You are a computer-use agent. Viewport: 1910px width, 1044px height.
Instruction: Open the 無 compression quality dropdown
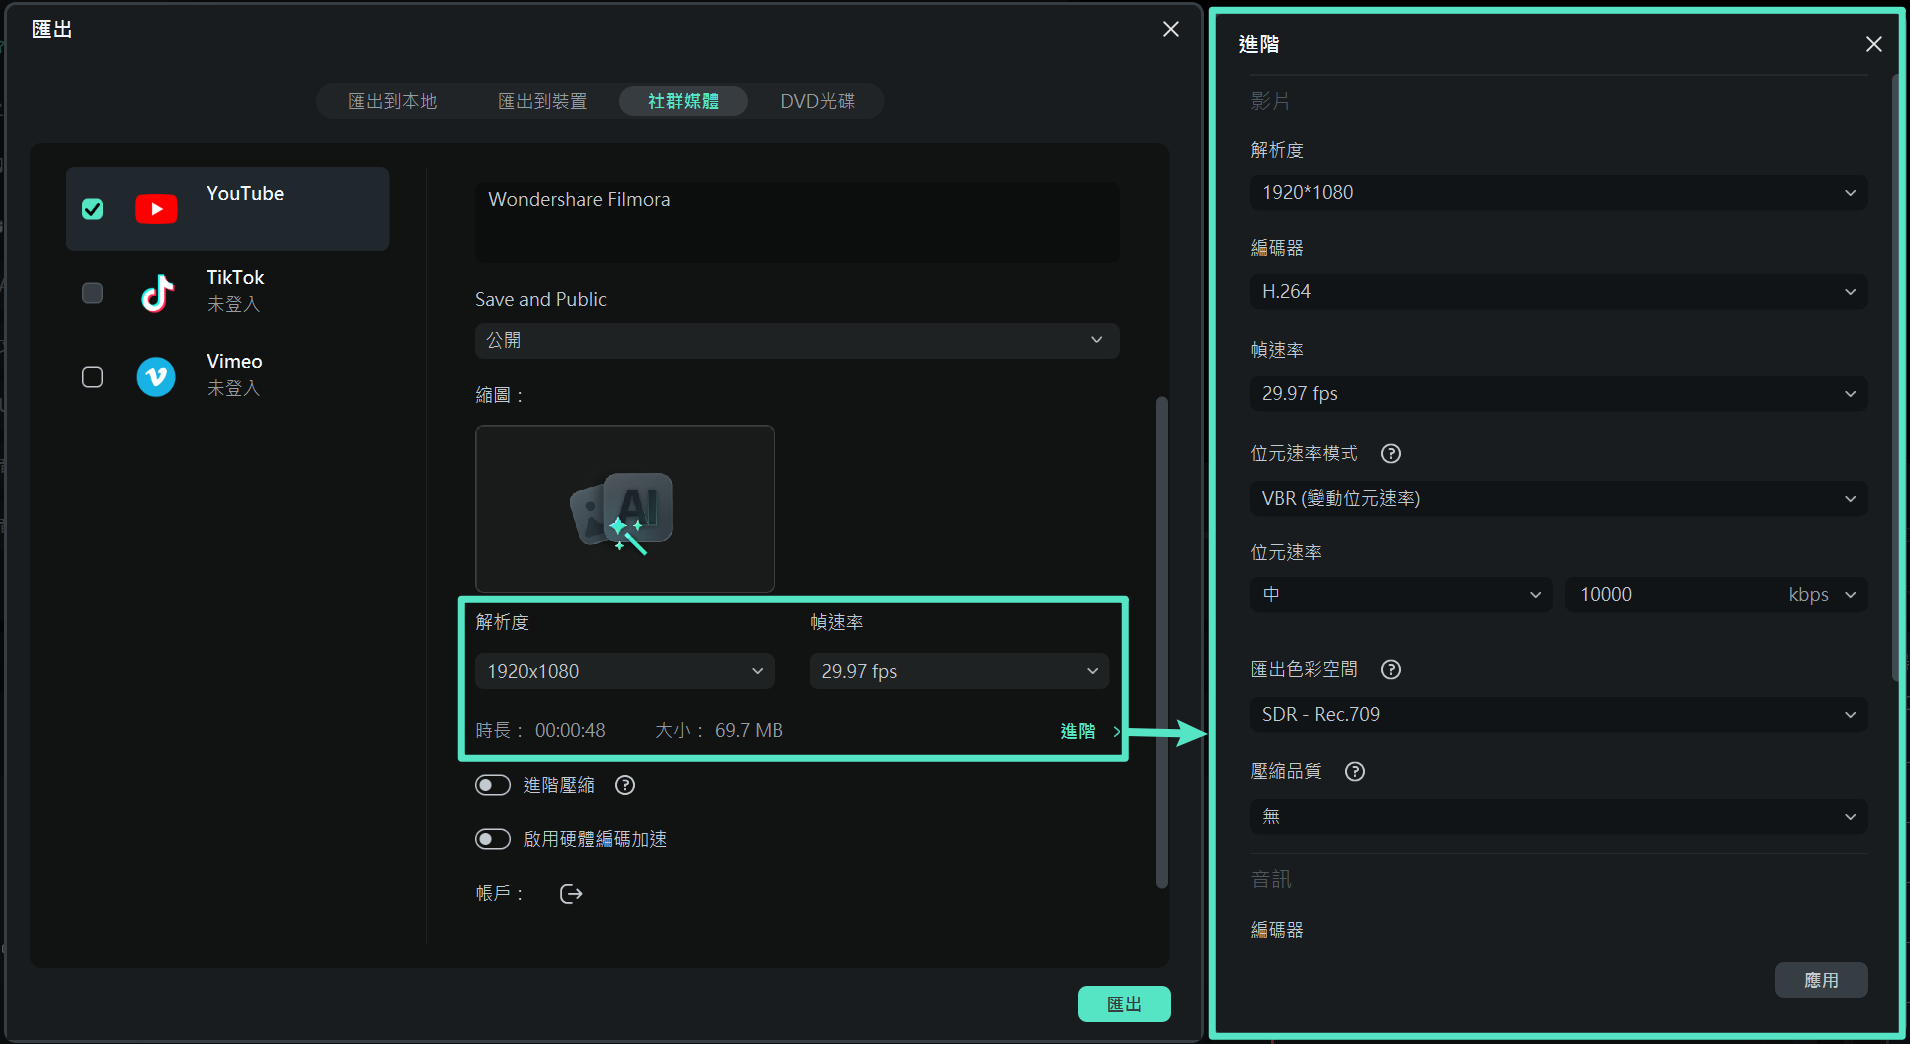click(x=1558, y=816)
